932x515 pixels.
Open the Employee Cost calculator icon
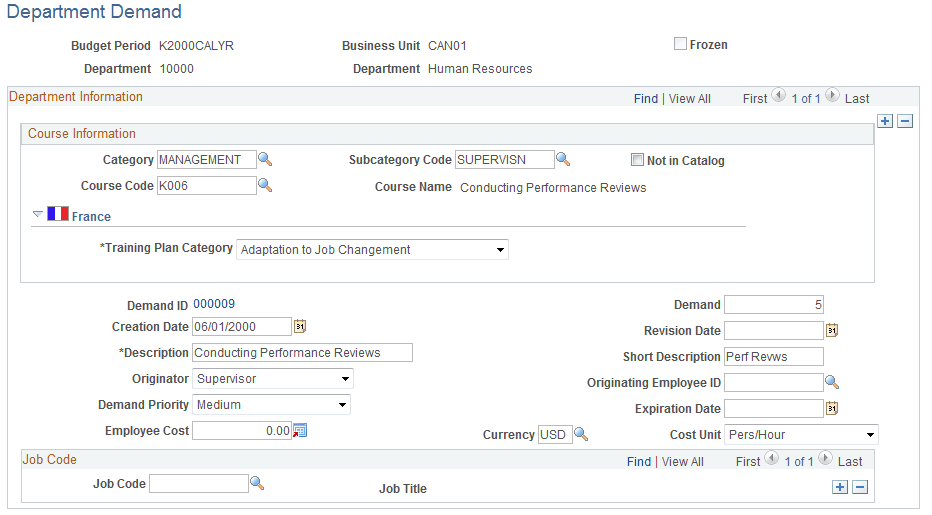(299, 431)
